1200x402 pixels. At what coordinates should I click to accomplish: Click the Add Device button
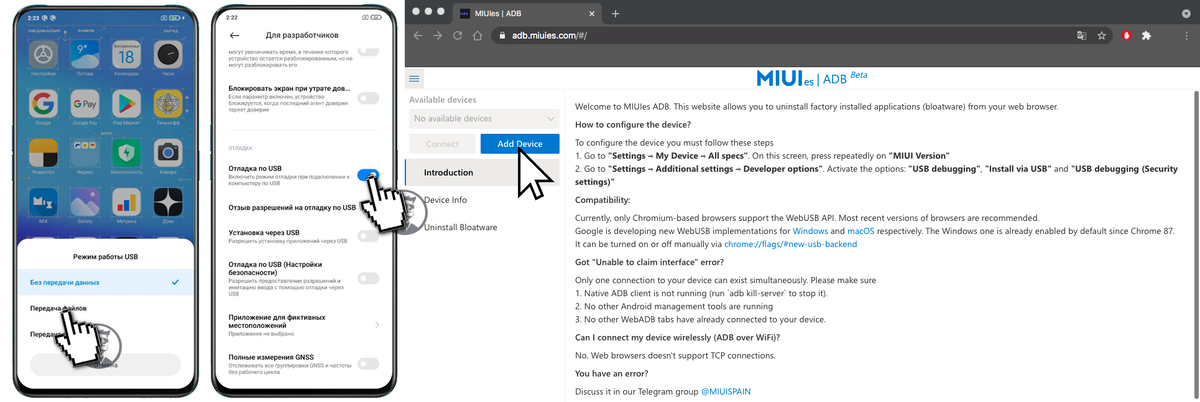519,144
